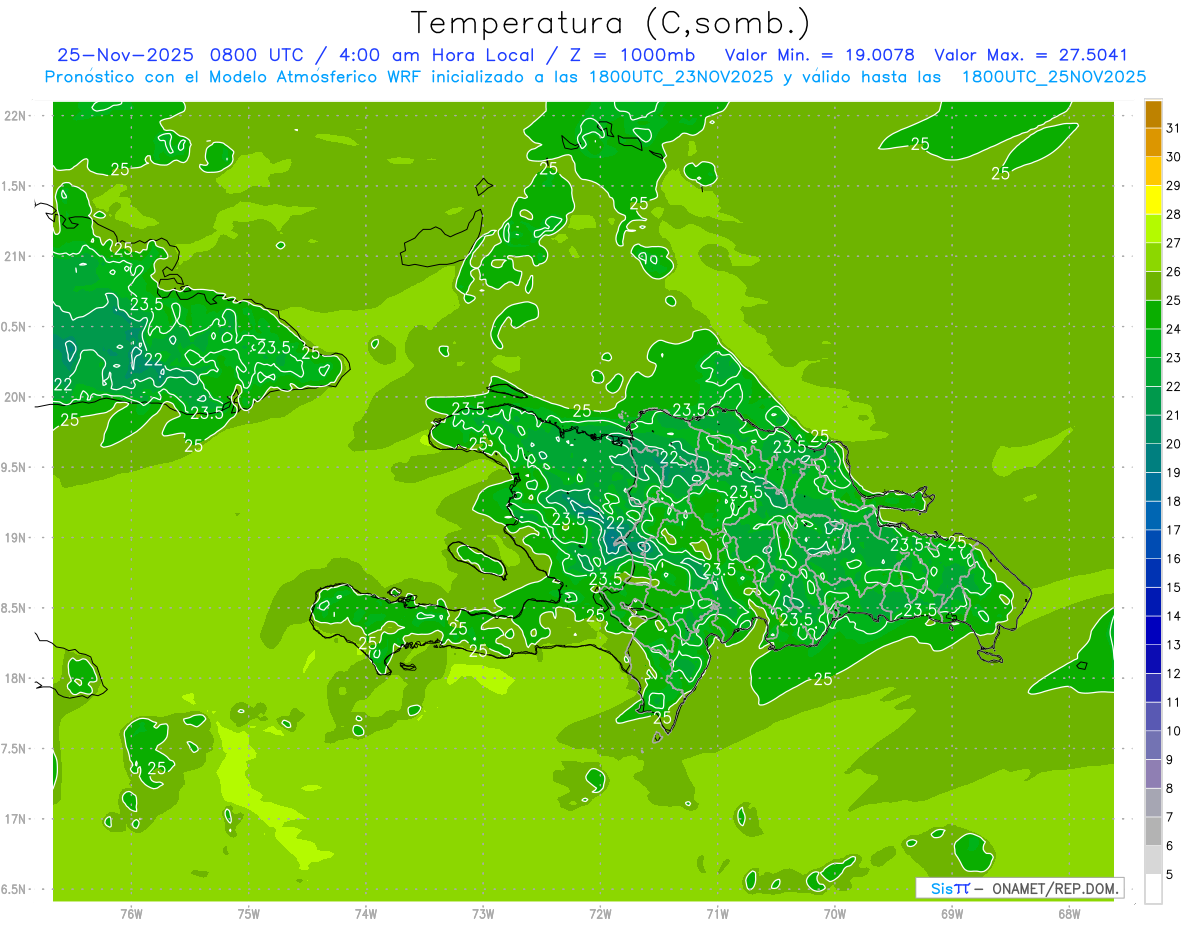Click the '76W' longitude axis label
1200x927 pixels.
click(x=131, y=913)
